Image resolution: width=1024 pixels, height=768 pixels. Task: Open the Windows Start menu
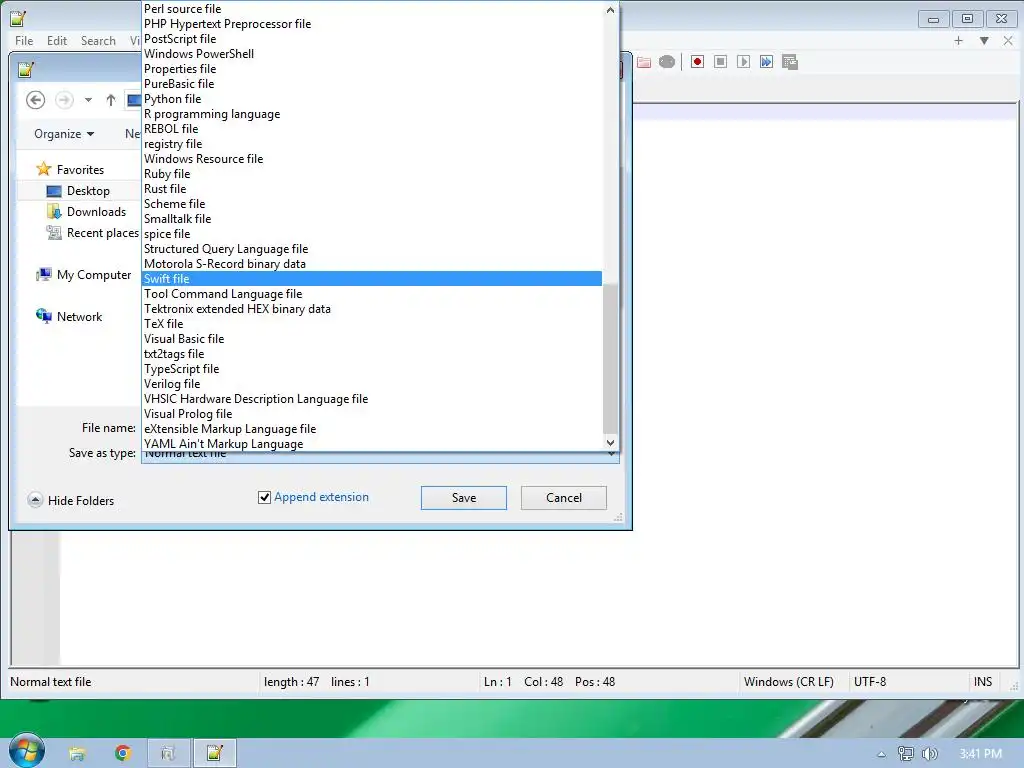26,752
